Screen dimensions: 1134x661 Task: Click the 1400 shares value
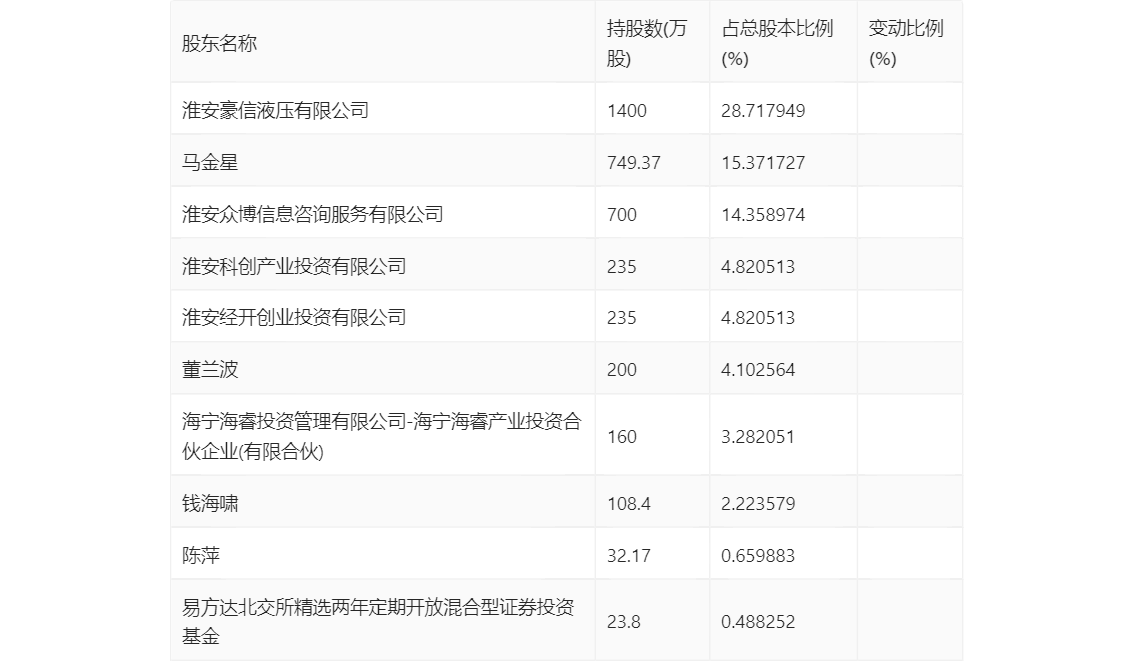[x=627, y=111]
